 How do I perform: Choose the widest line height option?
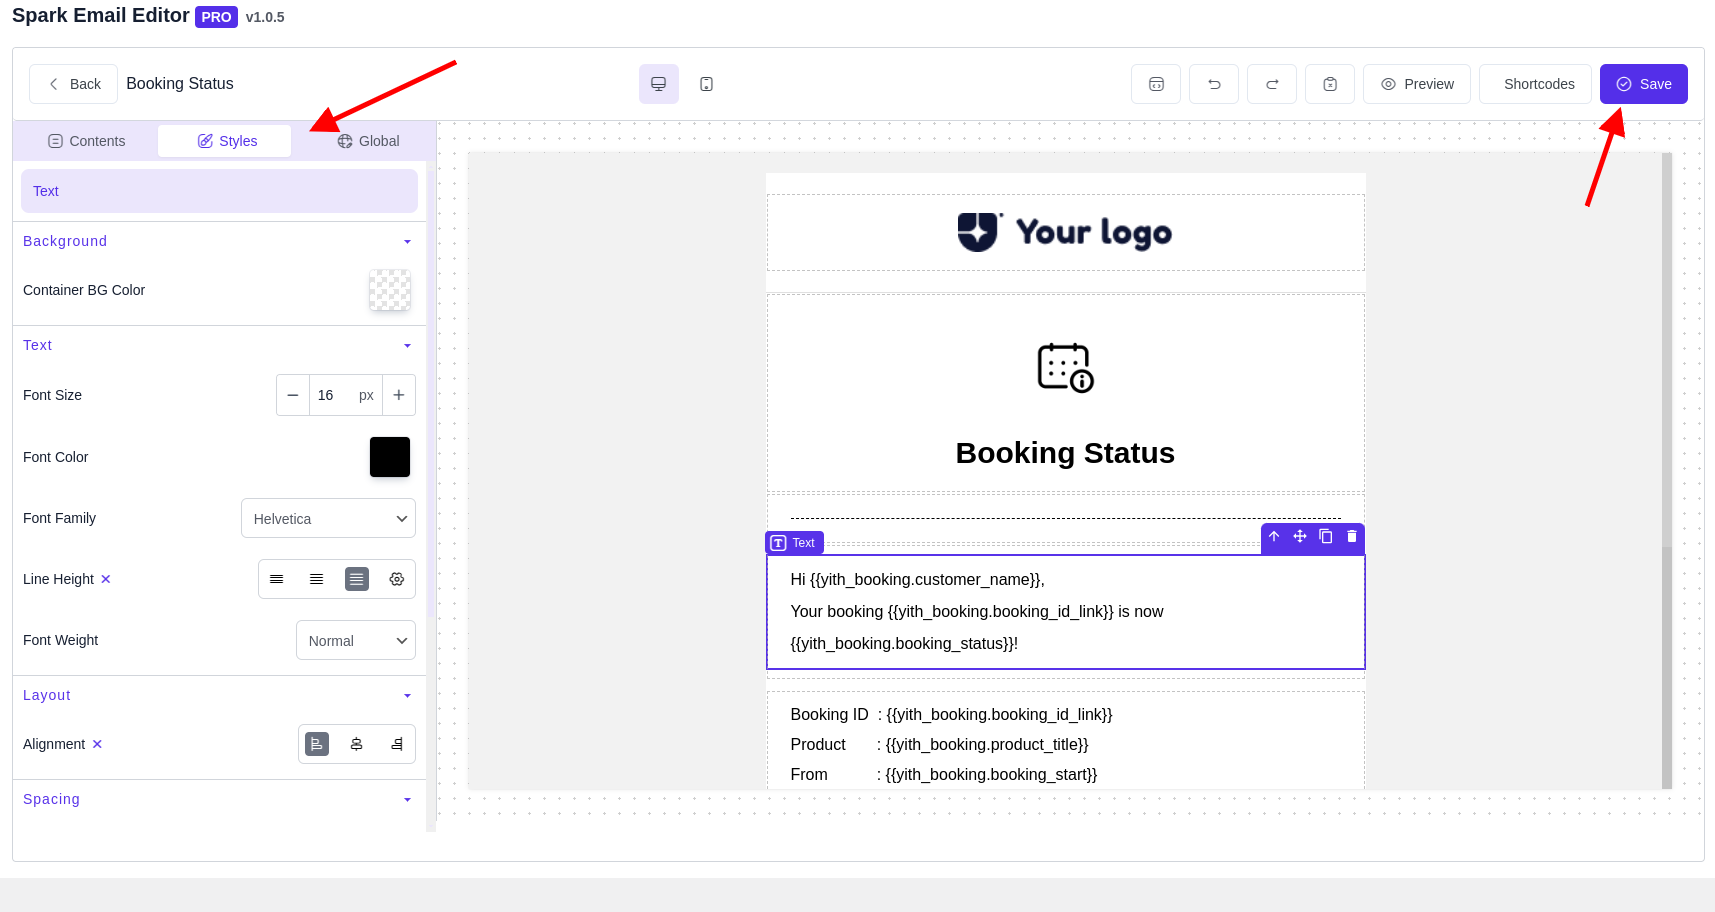356,579
